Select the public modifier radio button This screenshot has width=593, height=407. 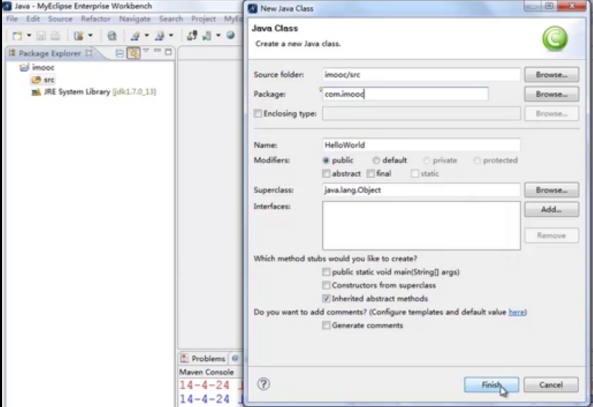click(326, 160)
